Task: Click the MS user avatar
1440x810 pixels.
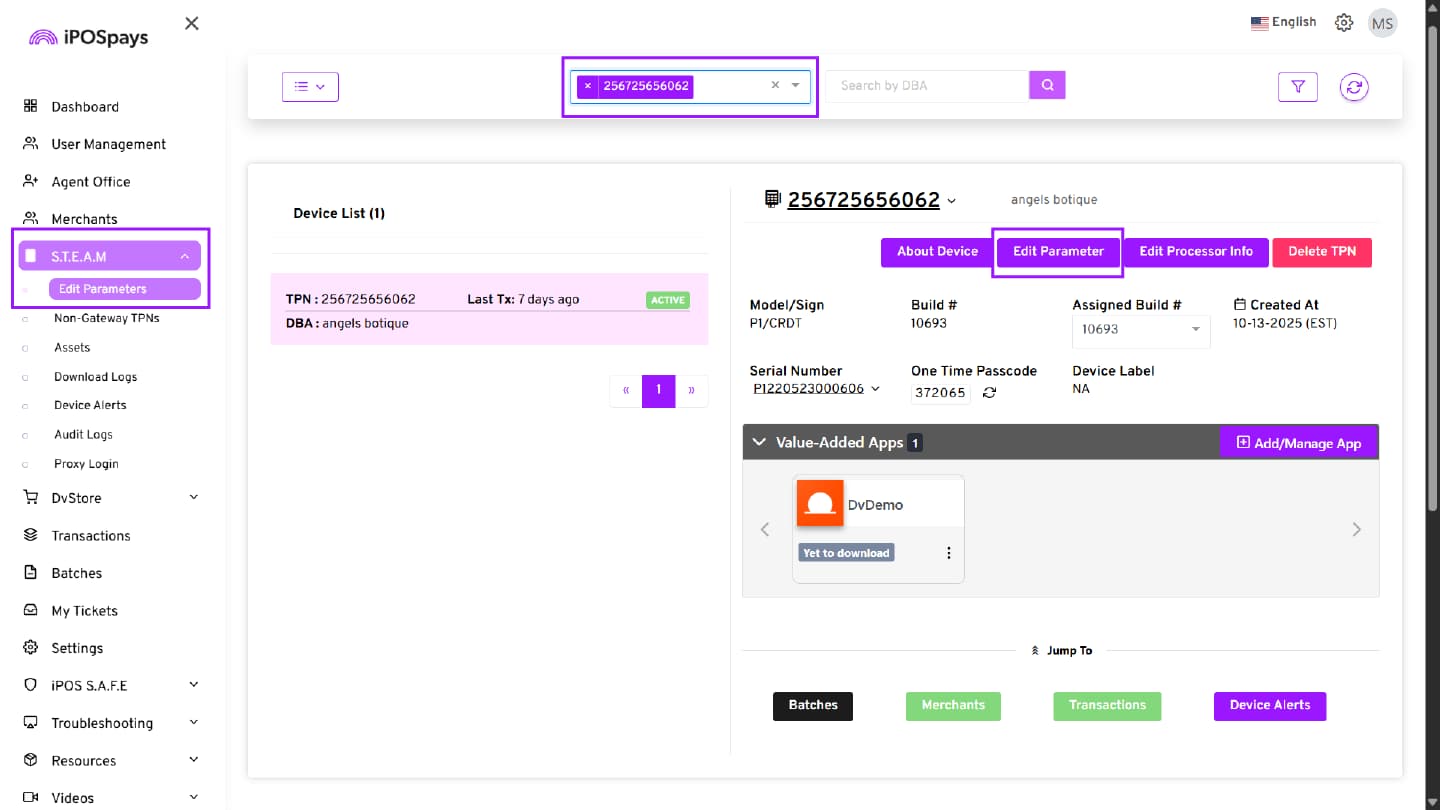Action: (1382, 23)
